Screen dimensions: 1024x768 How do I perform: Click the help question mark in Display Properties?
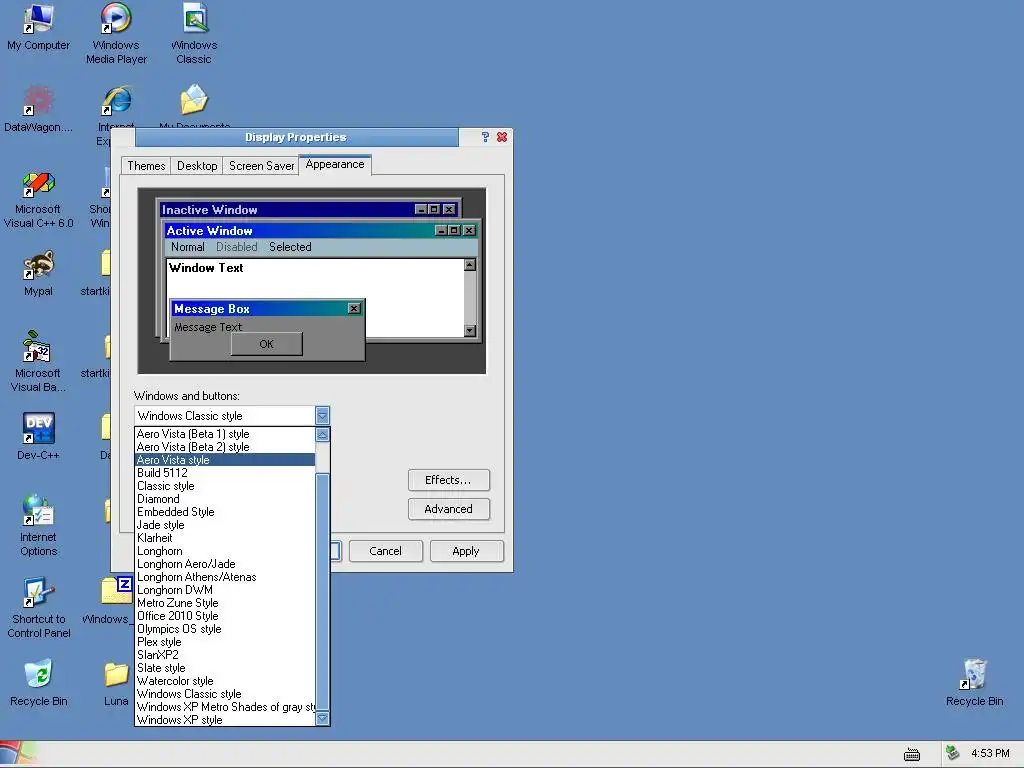click(x=485, y=137)
